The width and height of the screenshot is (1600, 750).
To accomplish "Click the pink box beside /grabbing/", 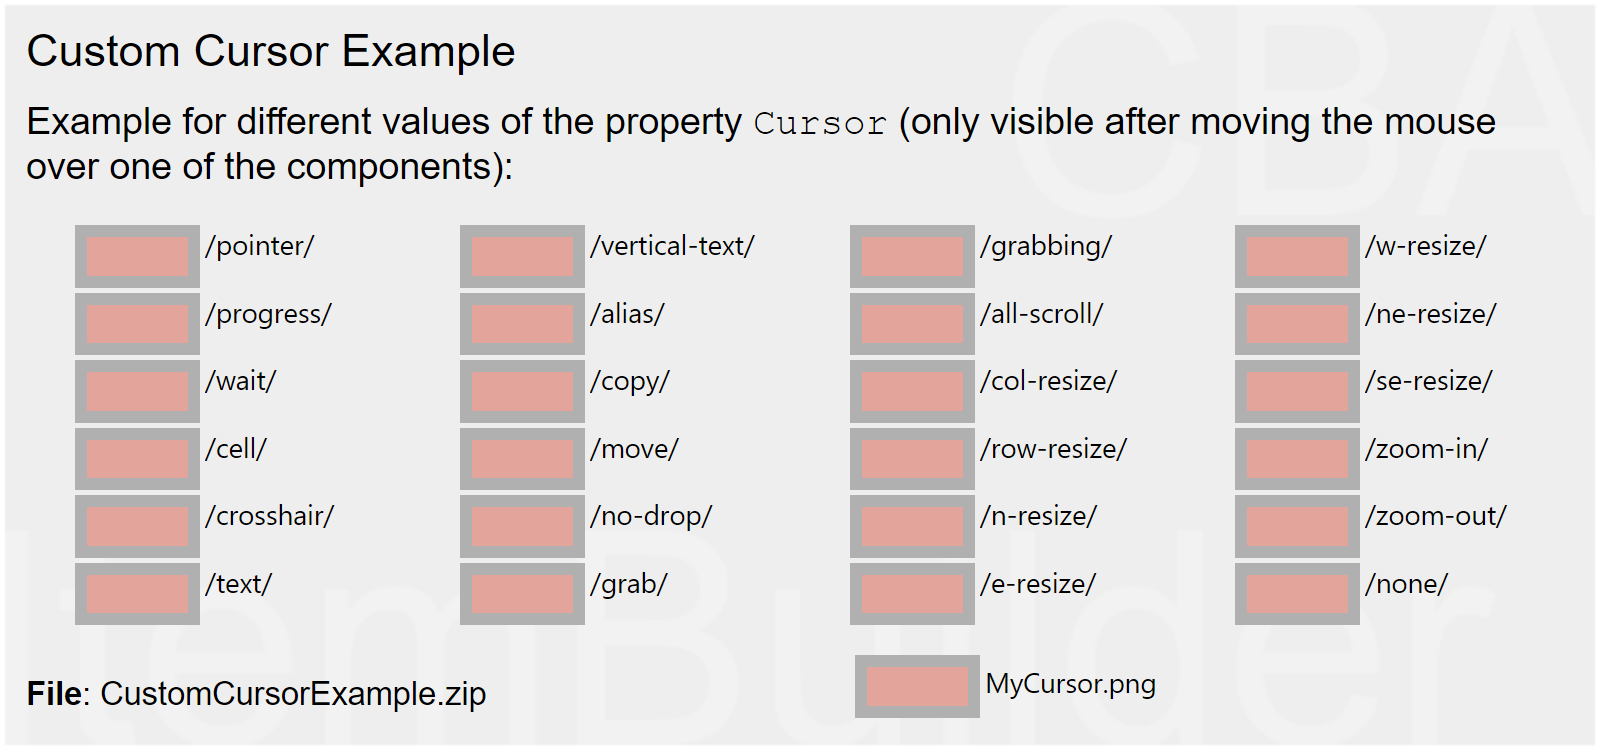I will pyautogui.click(x=912, y=256).
